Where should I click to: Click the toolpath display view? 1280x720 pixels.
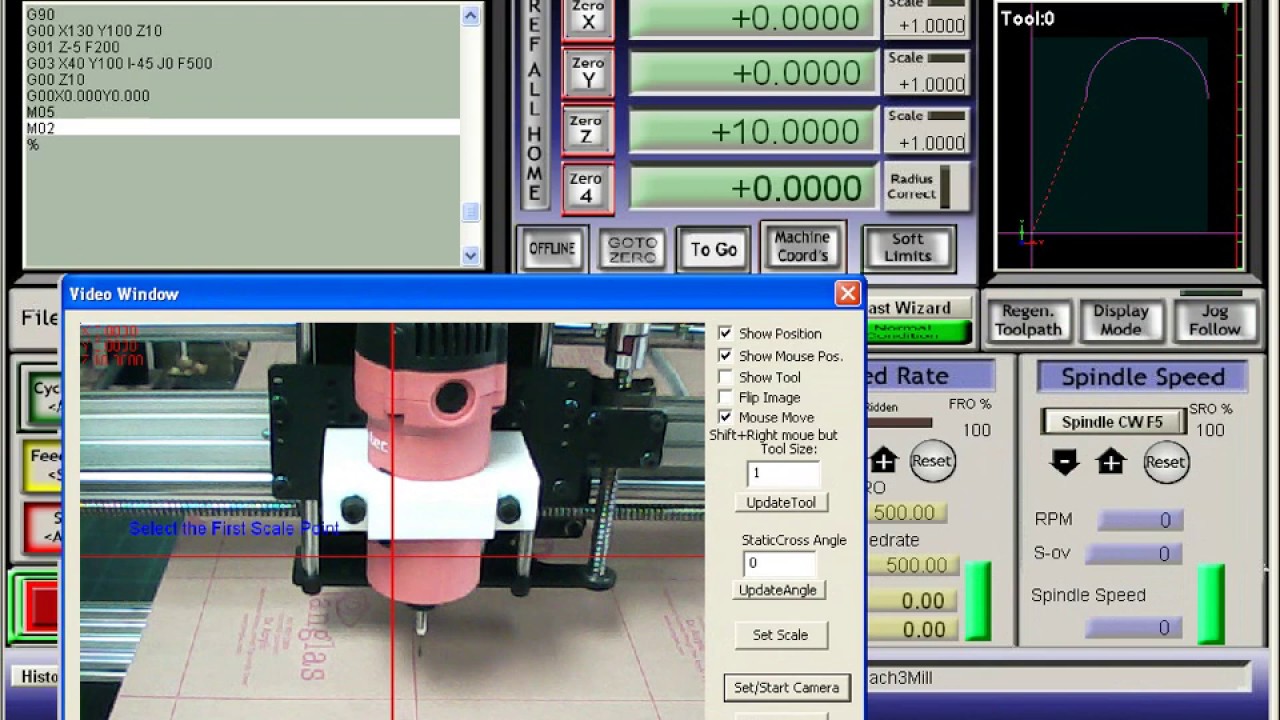[1120, 135]
